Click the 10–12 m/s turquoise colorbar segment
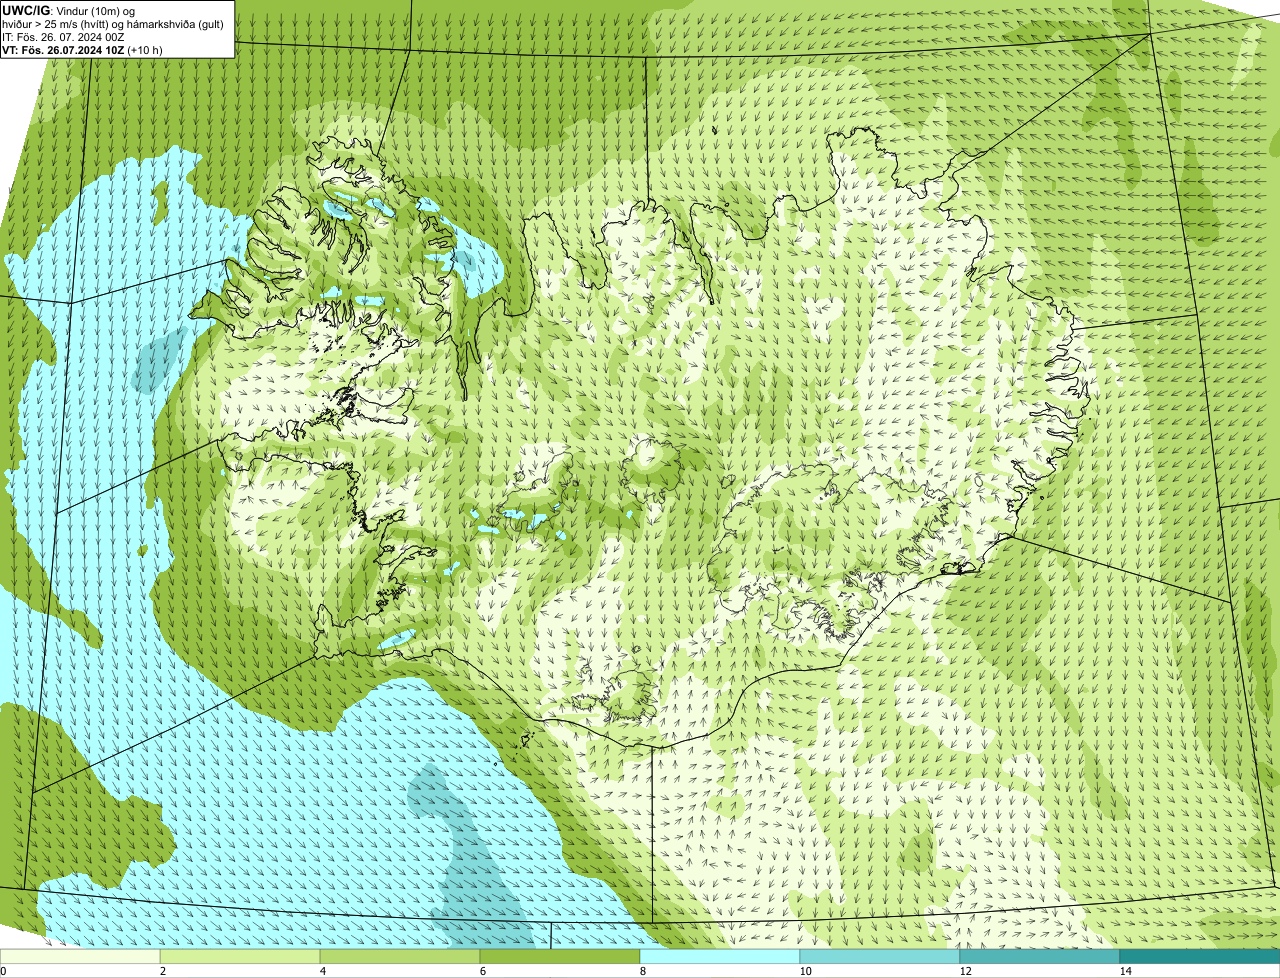 (880, 957)
